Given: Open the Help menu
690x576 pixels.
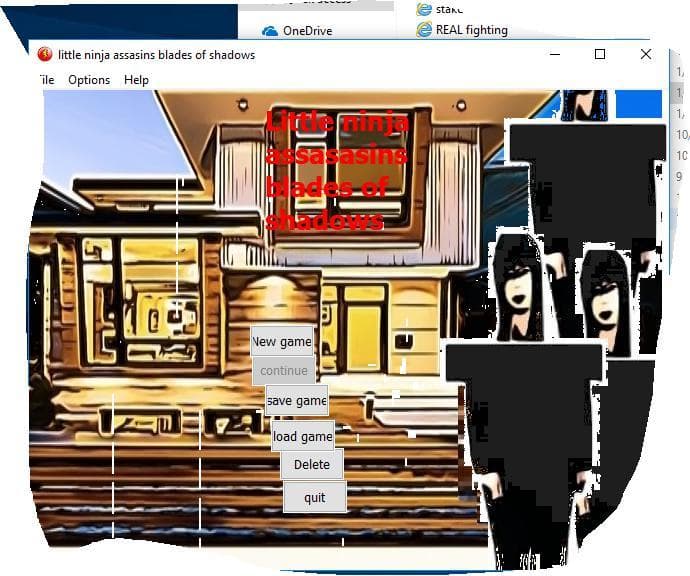Looking at the screenshot, I should coord(136,80).
